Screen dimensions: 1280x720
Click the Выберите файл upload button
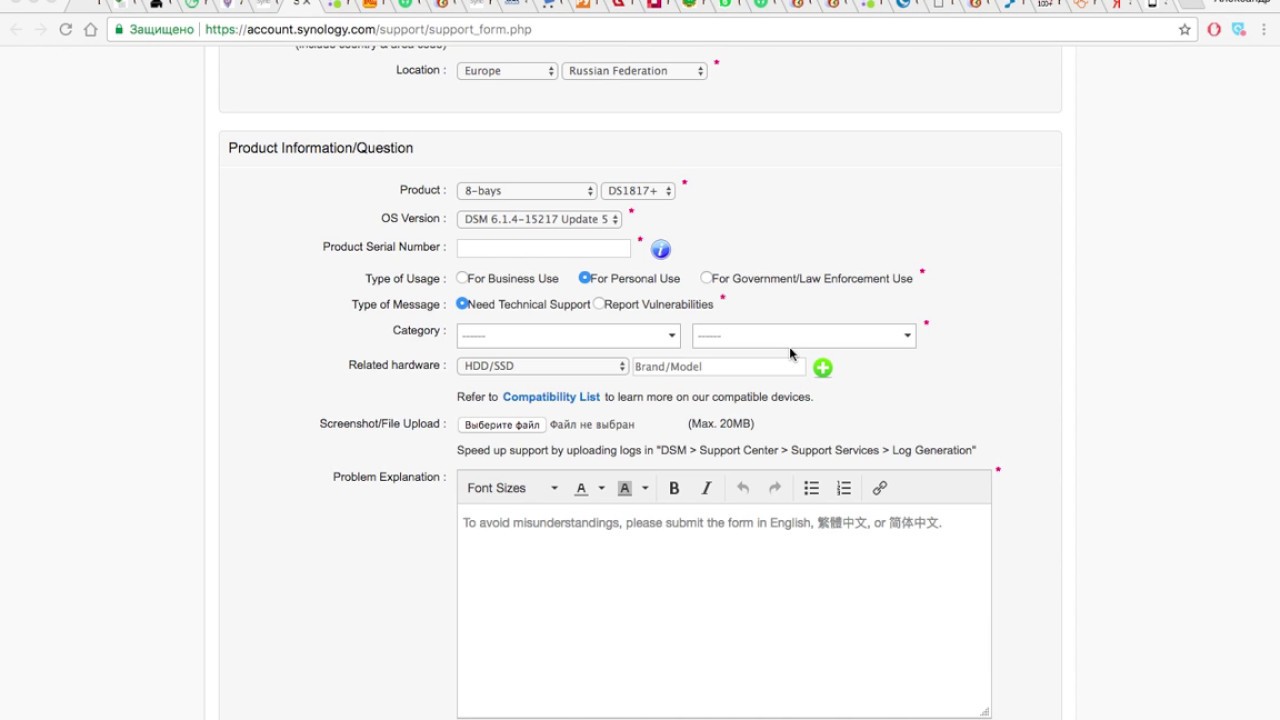[502, 425]
